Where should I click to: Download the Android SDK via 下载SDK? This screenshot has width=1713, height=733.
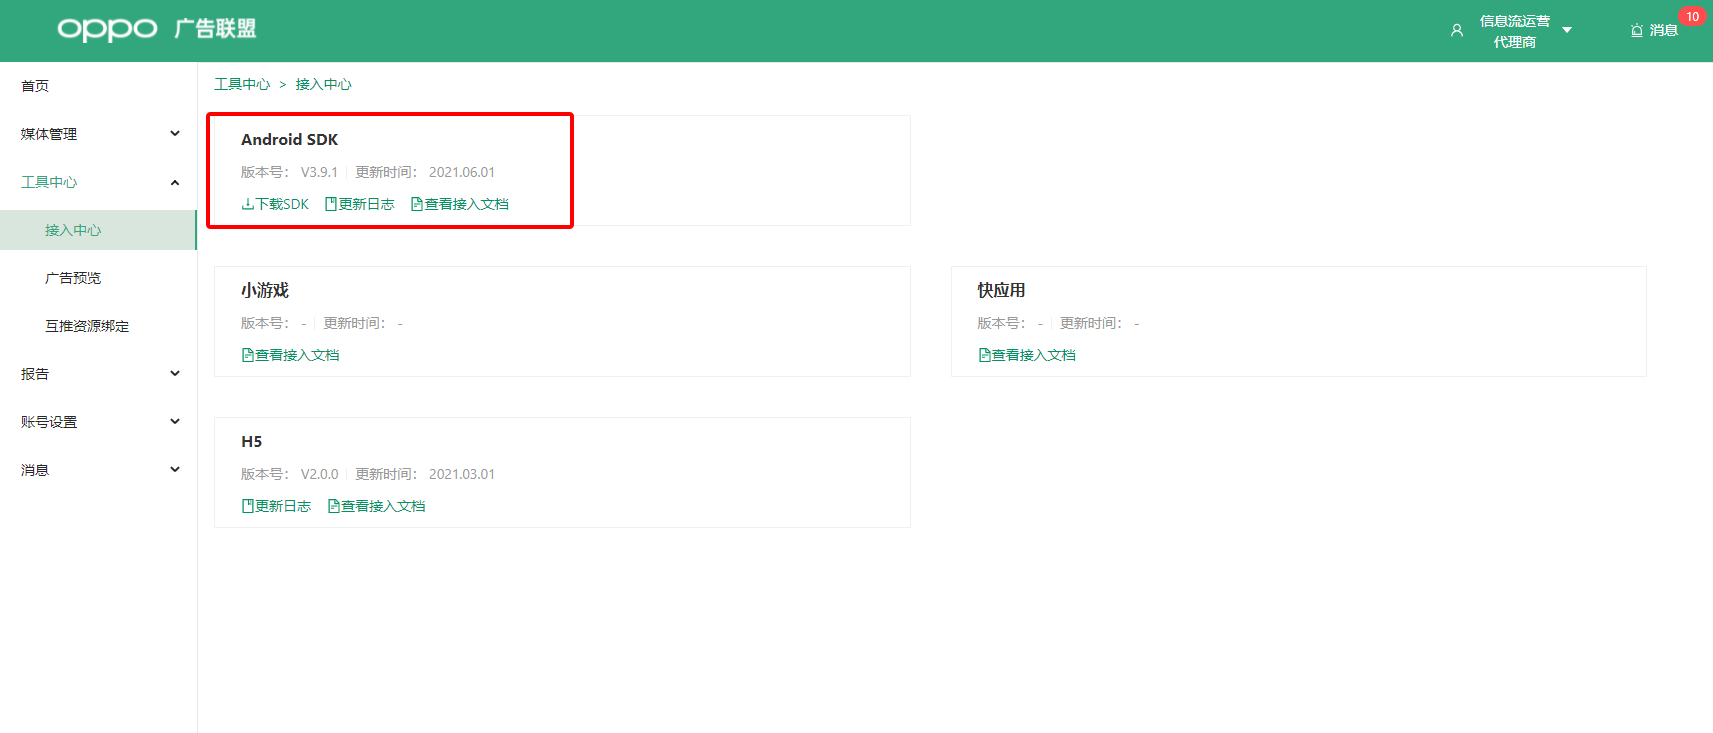[x=275, y=204]
